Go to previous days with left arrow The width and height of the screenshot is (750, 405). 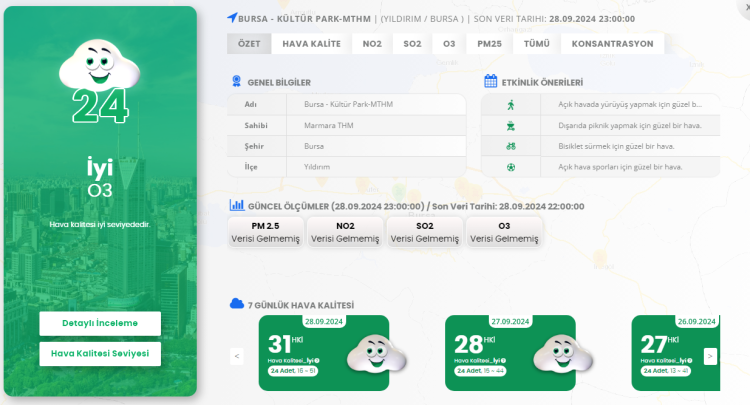coord(237,355)
